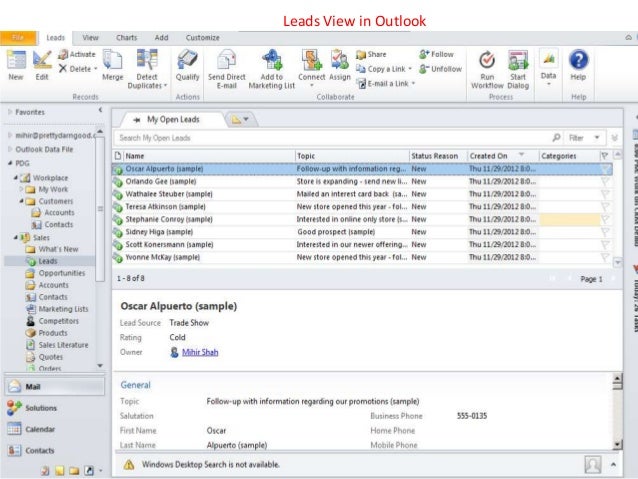Sort by Topic column header
The image size is (638, 479).
(352, 156)
